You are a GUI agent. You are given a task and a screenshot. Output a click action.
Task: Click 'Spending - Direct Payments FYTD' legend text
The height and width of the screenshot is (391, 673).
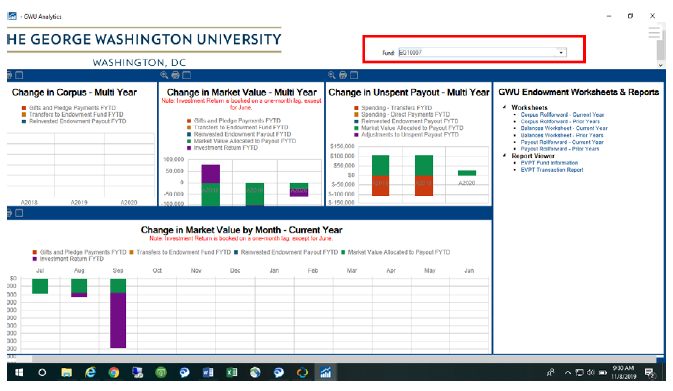(x=406, y=114)
